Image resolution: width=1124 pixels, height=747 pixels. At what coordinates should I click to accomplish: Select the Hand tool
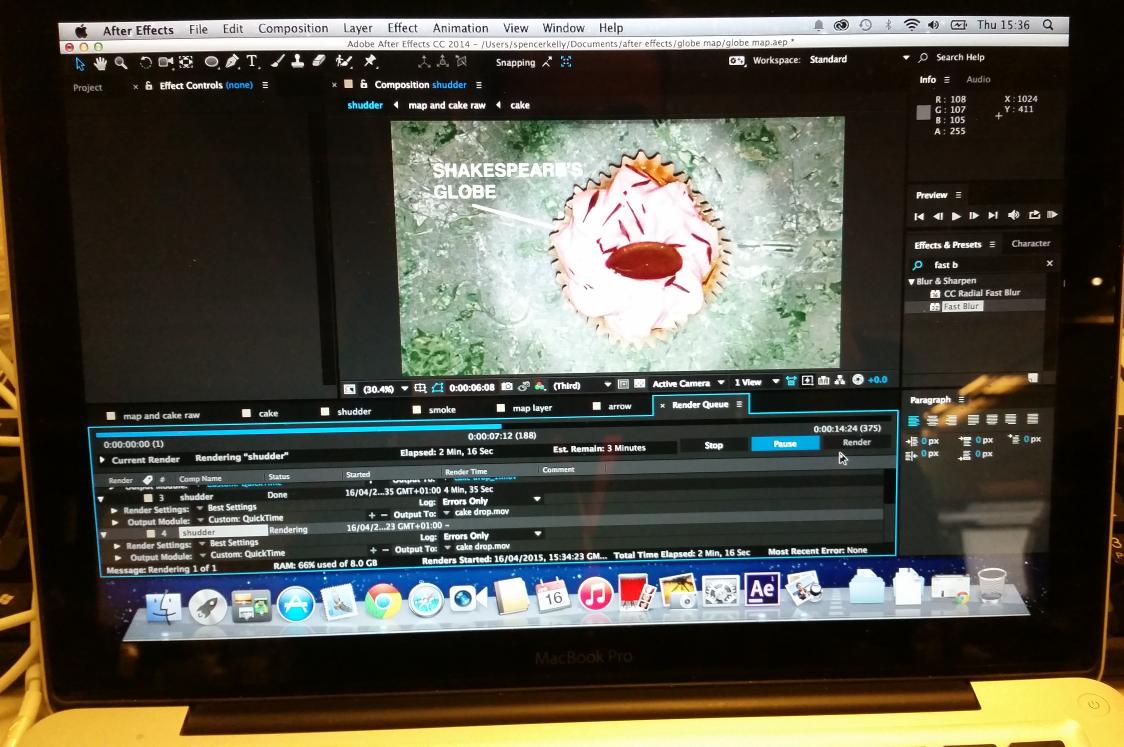pyautogui.click(x=100, y=63)
